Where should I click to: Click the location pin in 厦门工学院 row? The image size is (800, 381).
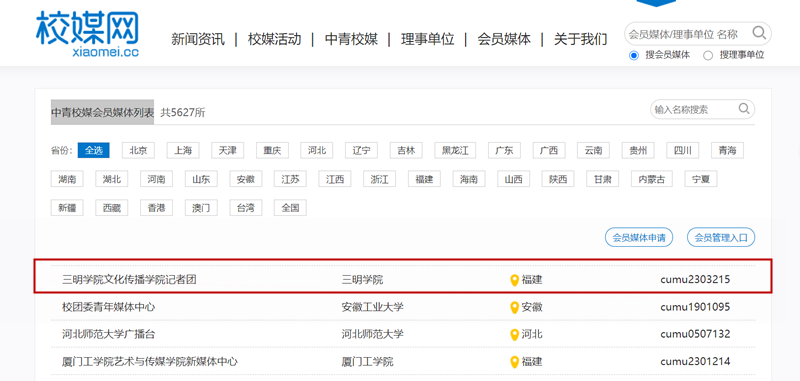(514, 362)
